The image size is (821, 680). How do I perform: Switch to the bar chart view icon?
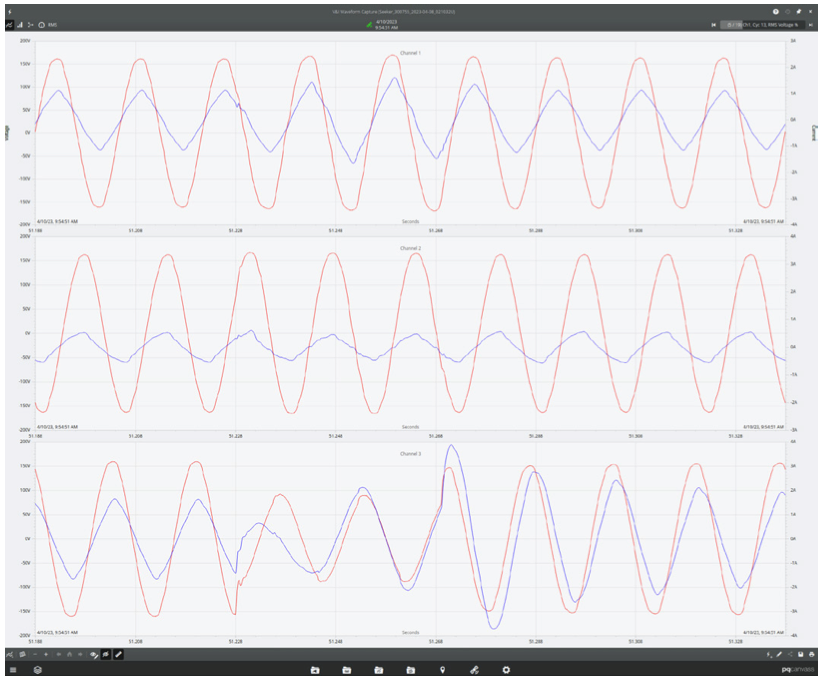[x=20, y=25]
